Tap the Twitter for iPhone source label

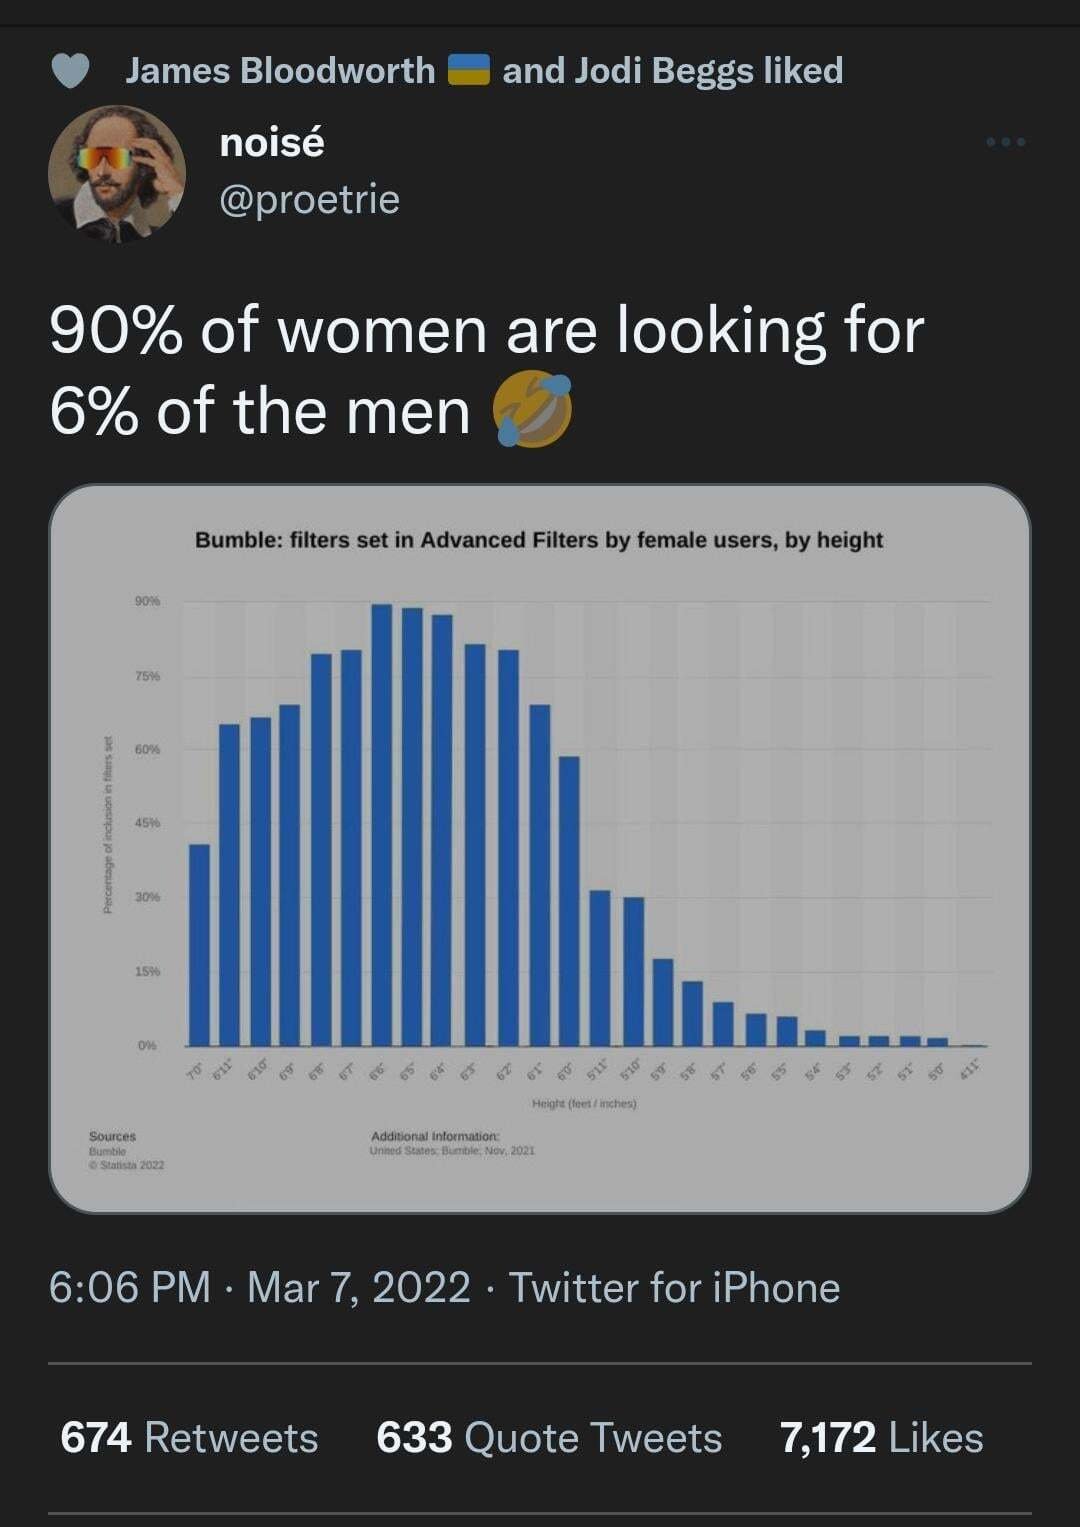[675, 1287]
